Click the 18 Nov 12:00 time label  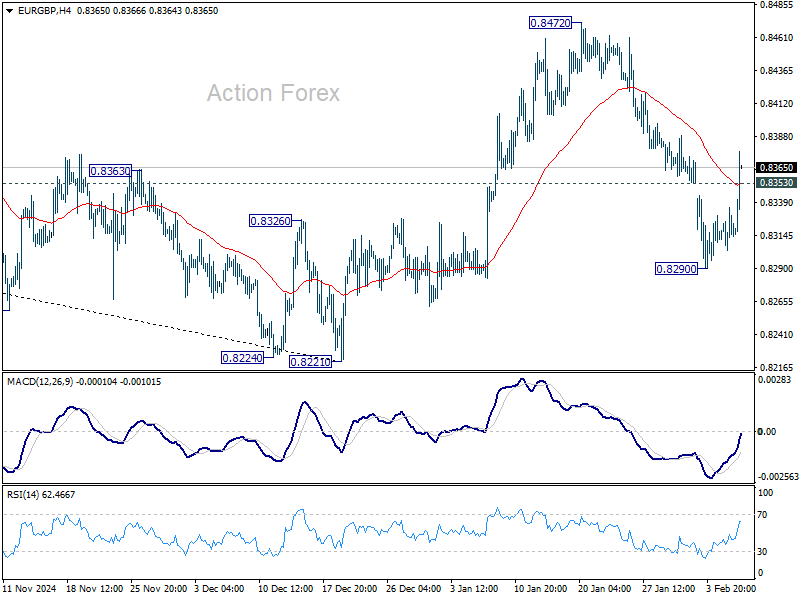click(x=94, y=588)
